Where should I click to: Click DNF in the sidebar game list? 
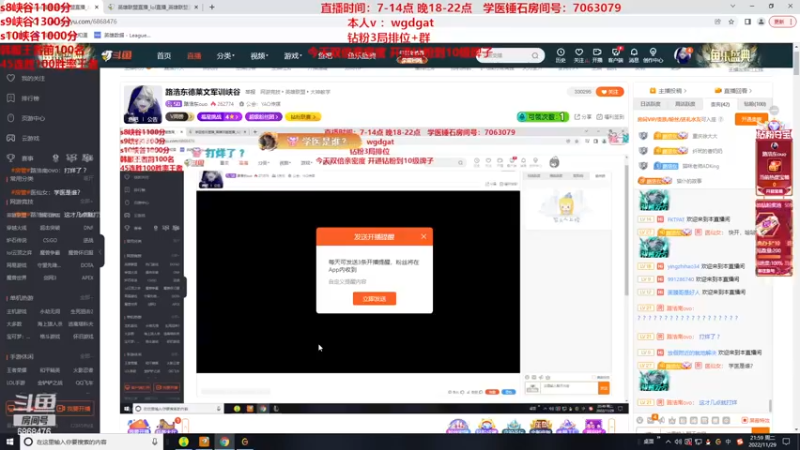(x=88, y=228)
